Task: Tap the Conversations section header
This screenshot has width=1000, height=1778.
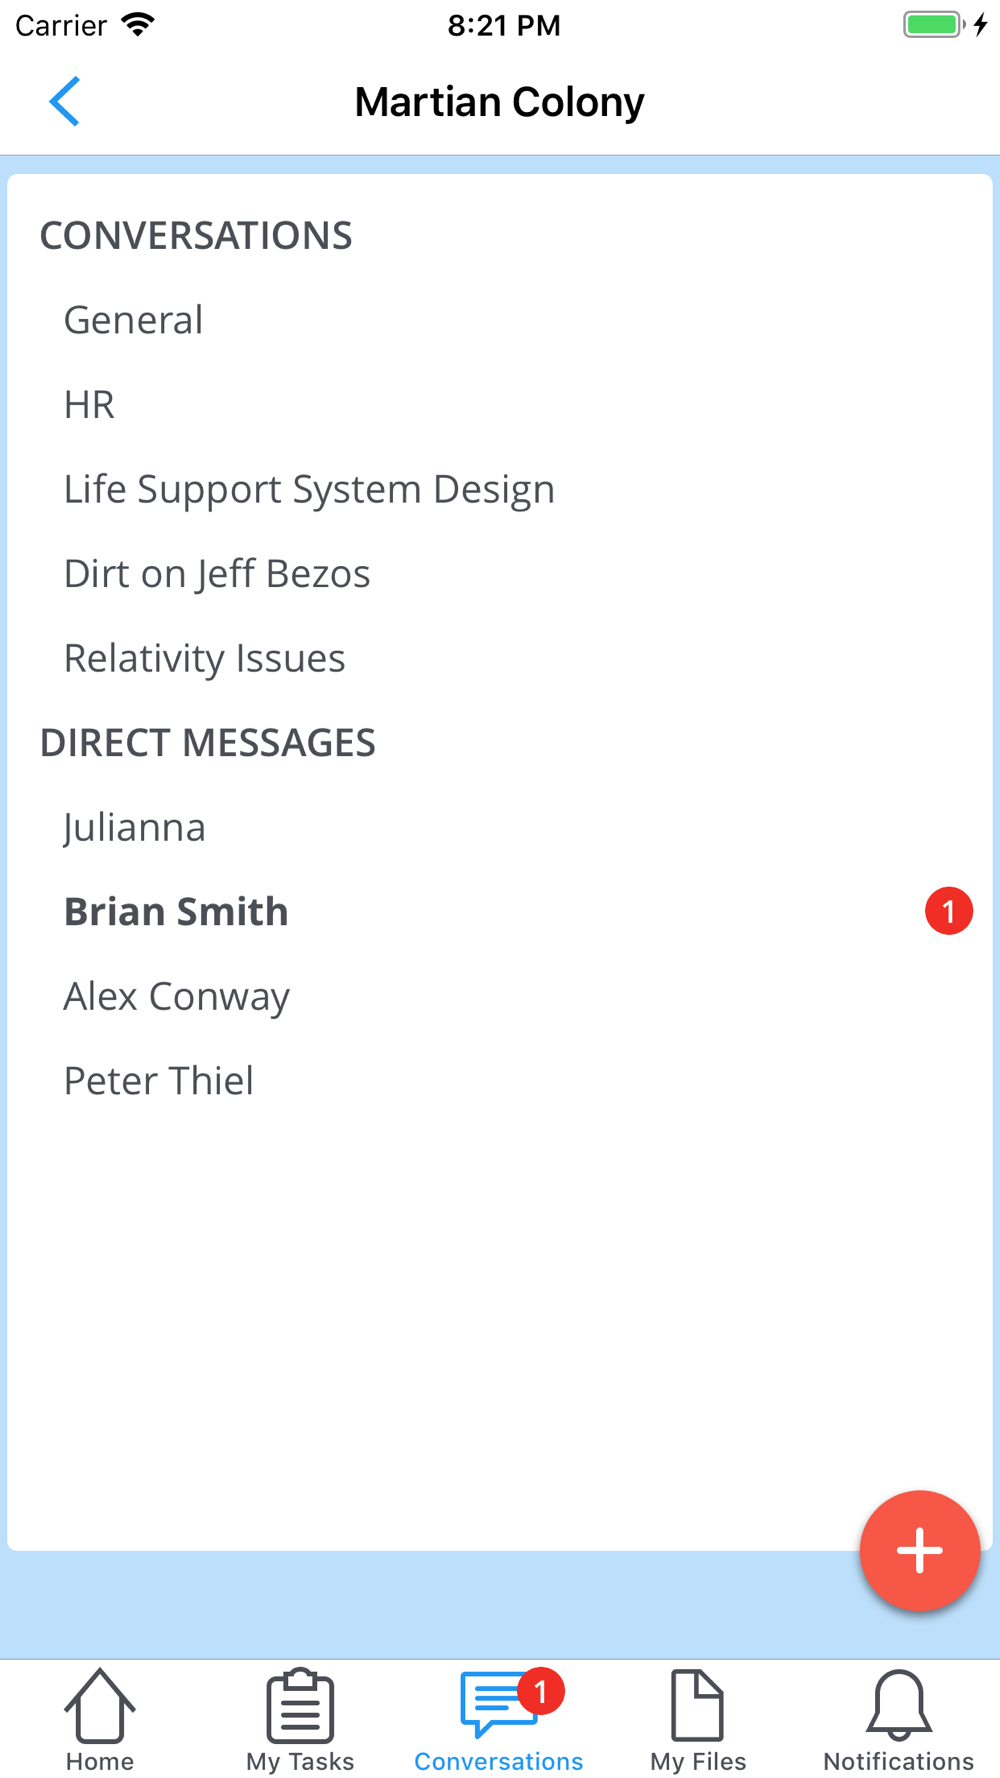Action: point(196,236)
